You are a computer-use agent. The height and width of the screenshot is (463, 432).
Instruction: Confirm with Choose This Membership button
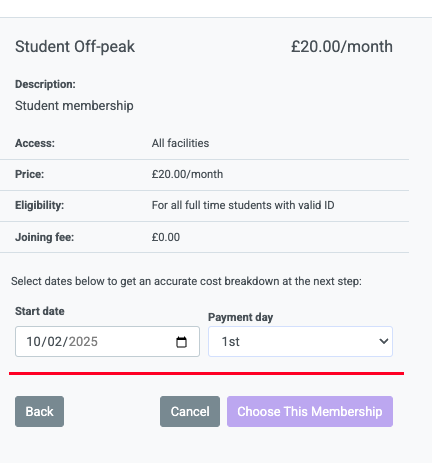tap(310, 411)
